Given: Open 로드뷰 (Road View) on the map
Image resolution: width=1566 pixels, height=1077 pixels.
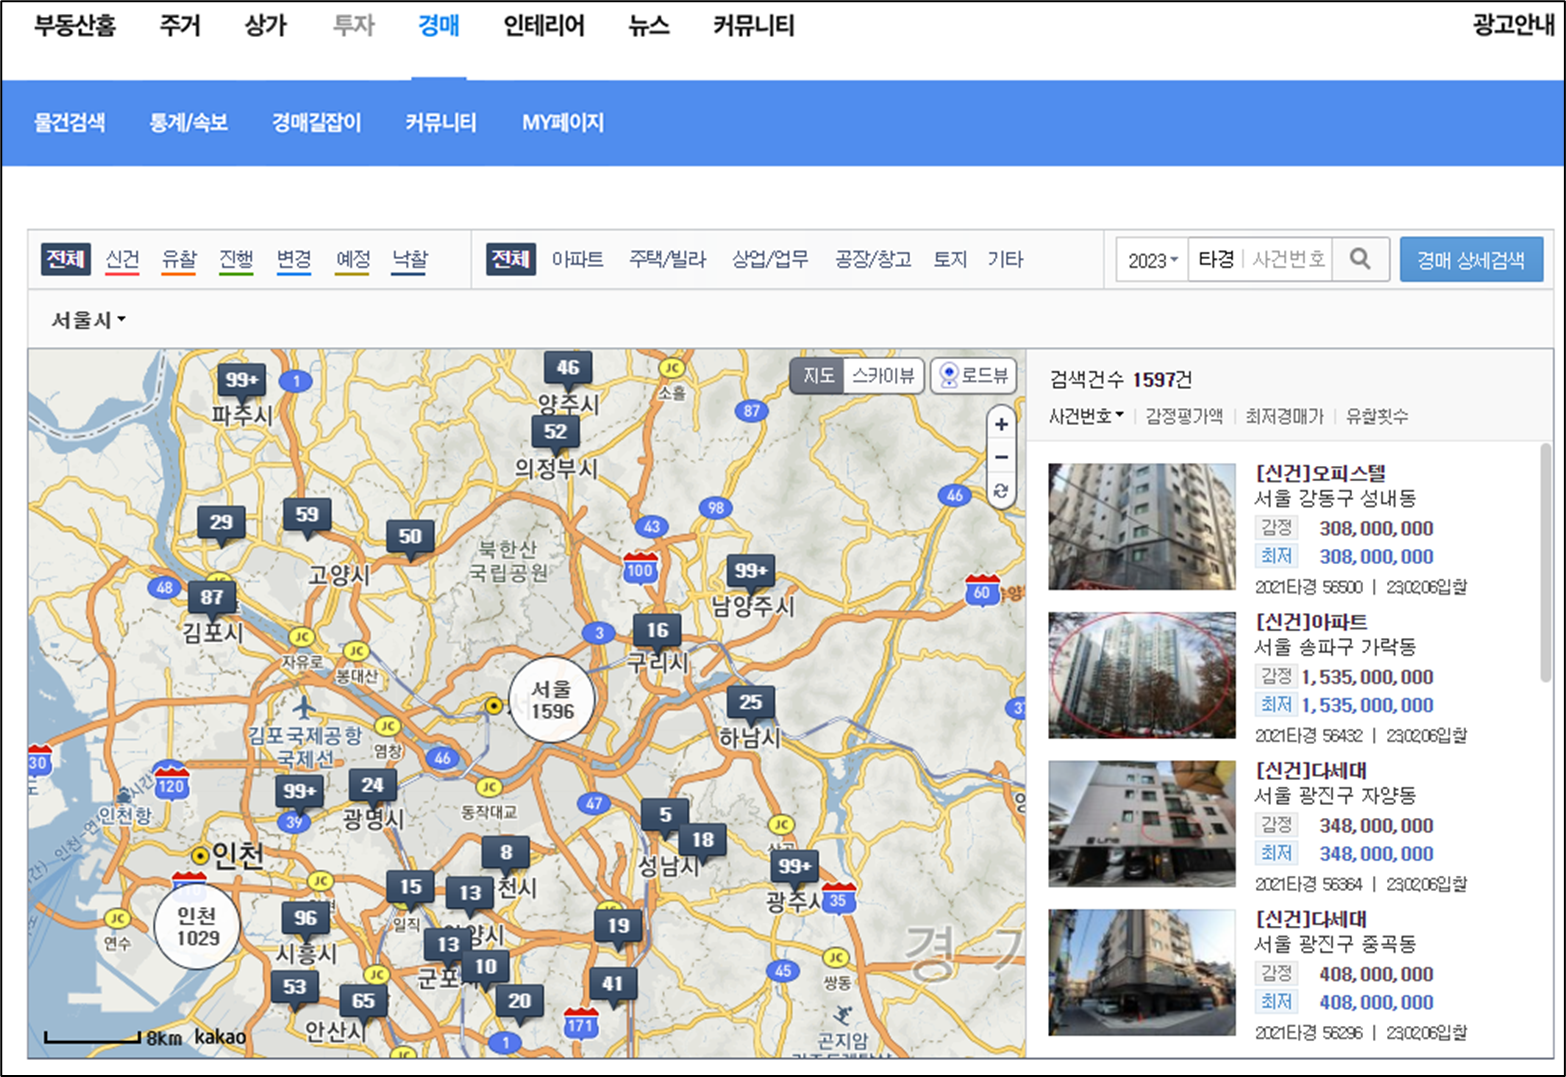Looking at the screenshot, I should 972,376.
